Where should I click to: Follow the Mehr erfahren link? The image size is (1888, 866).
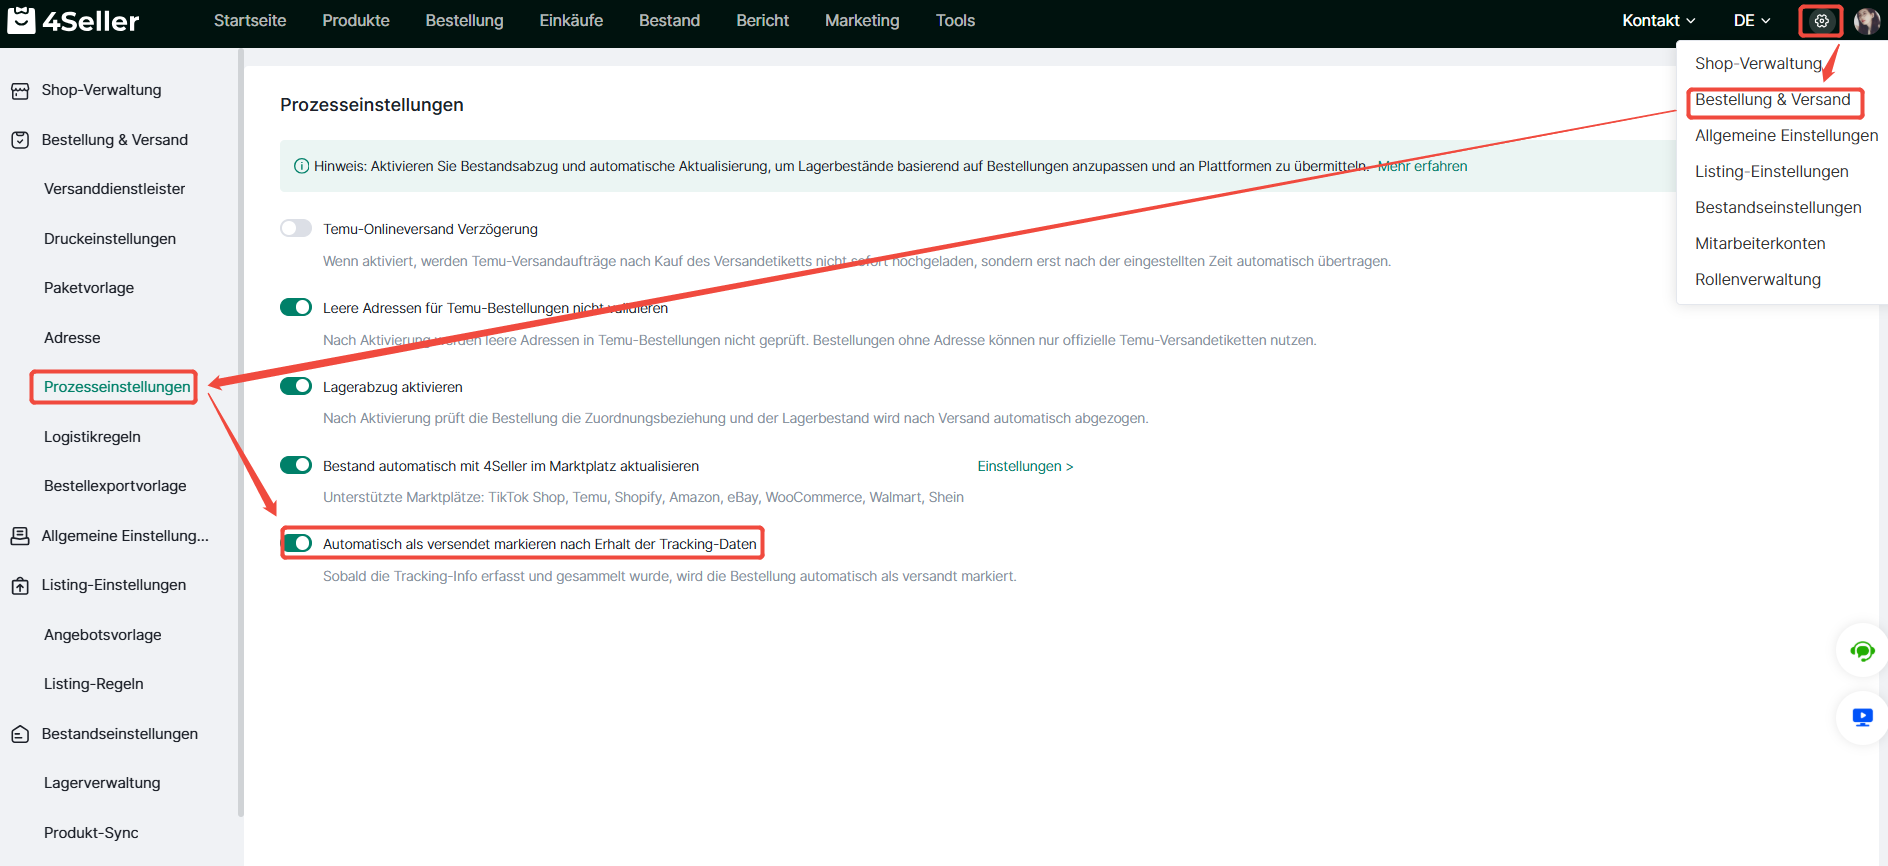(x=1422, y=166)
